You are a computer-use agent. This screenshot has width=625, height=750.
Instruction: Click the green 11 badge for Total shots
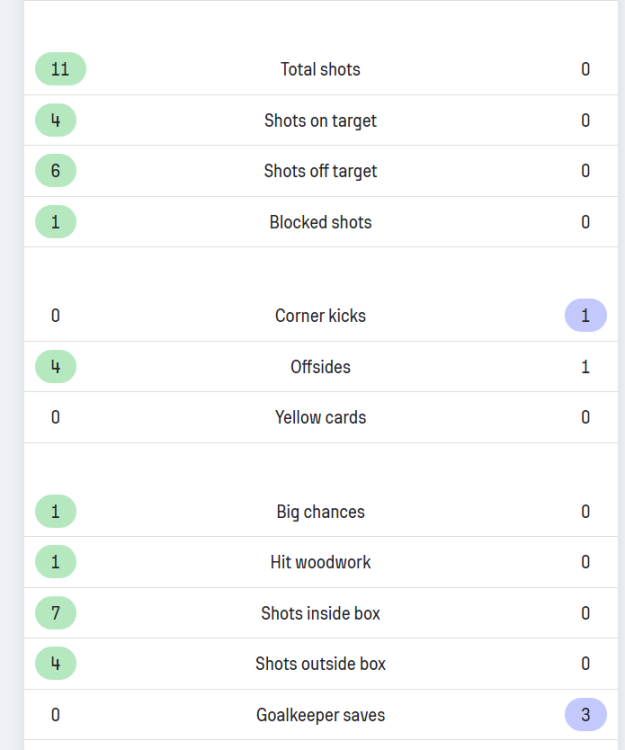(x=60, y=69)
